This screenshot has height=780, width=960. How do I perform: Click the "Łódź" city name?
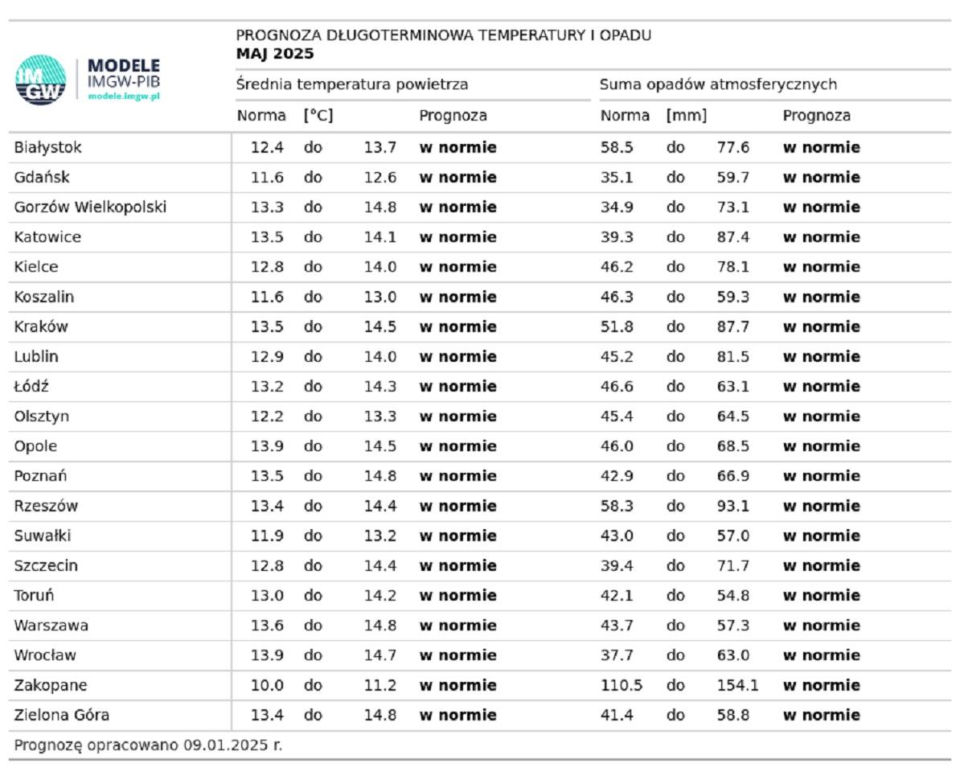[x=31, y=386]
